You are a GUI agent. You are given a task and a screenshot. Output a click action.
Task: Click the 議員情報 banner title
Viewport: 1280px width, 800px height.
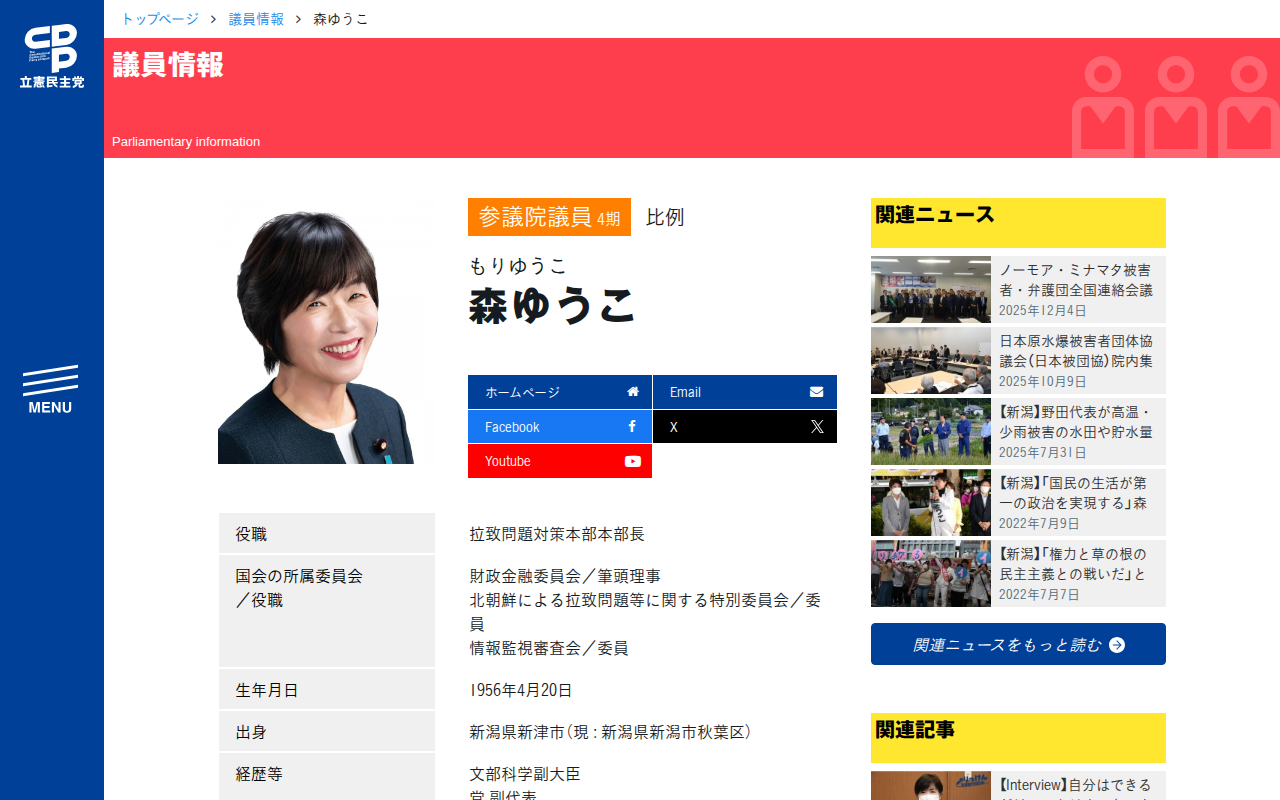coord(168,64)
